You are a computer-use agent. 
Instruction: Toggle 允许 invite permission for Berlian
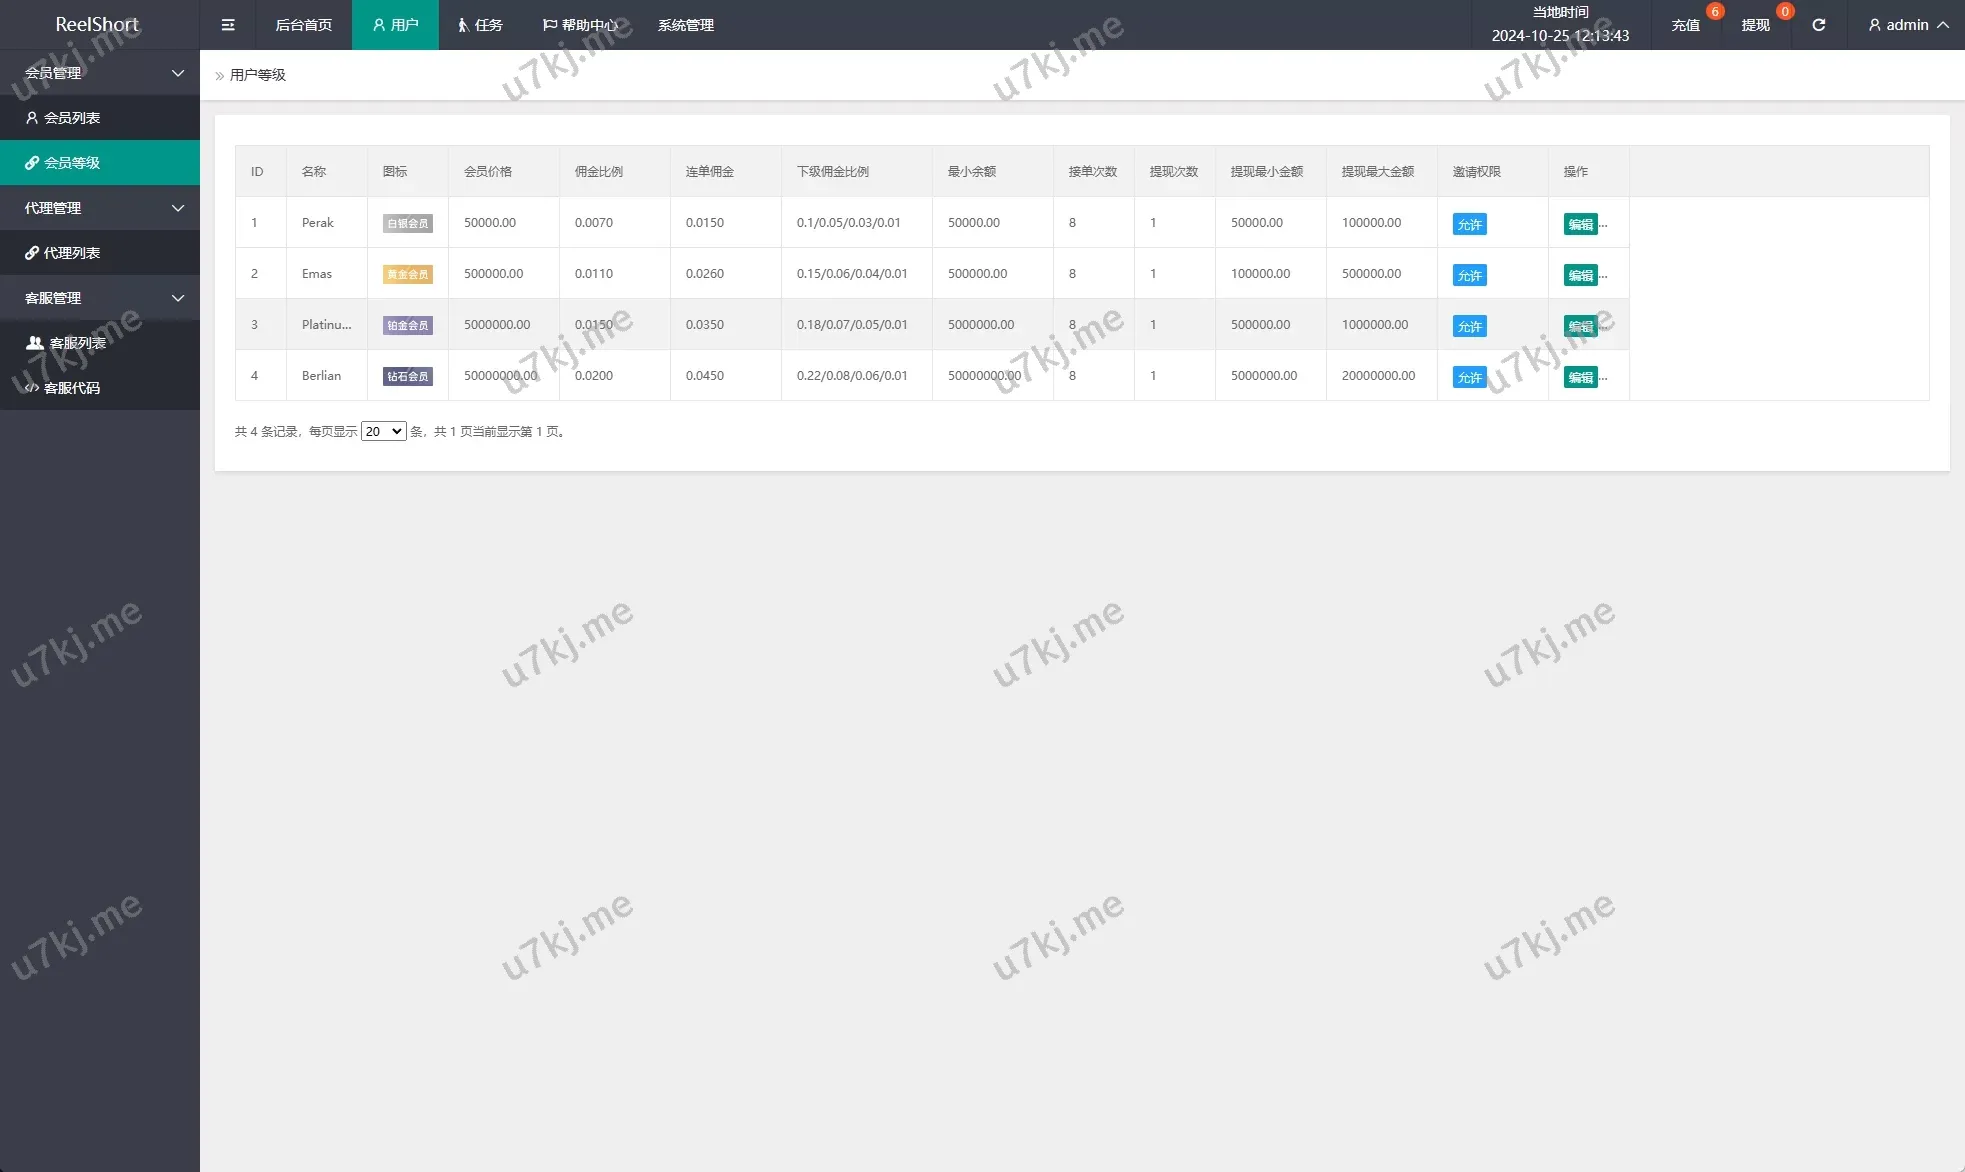[x=1469, y=378]
